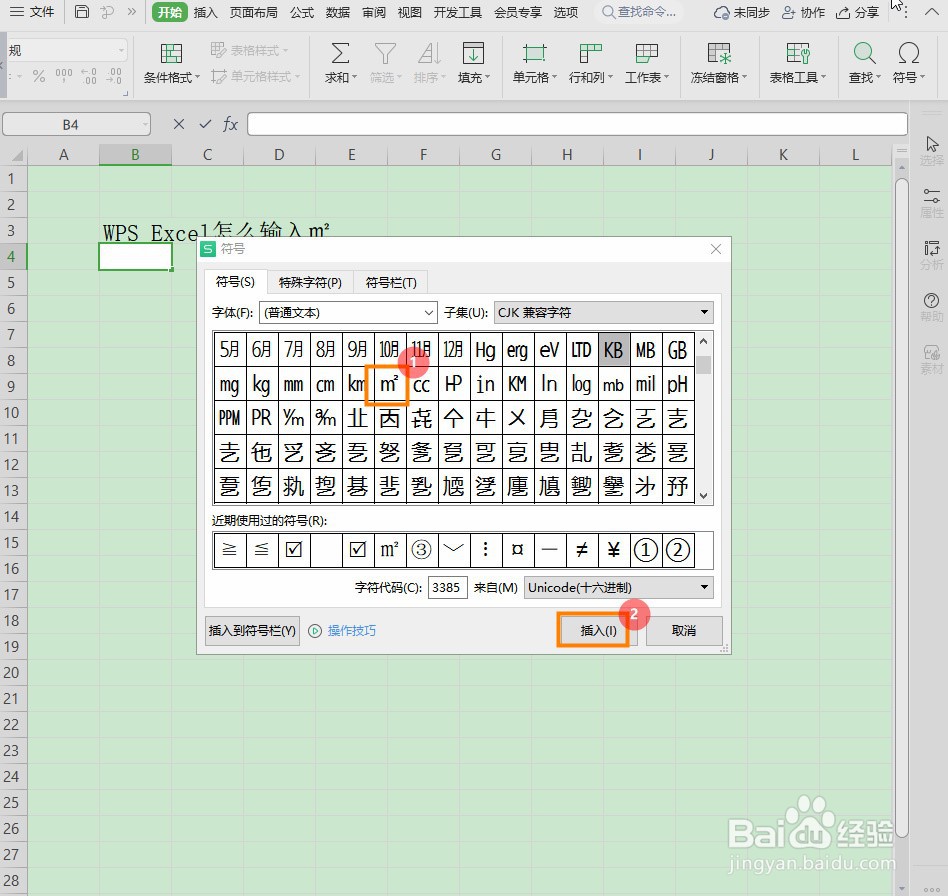Click the B4 name box
The width and height of the screenshot is (948, 896).
(x=71, y=125)
